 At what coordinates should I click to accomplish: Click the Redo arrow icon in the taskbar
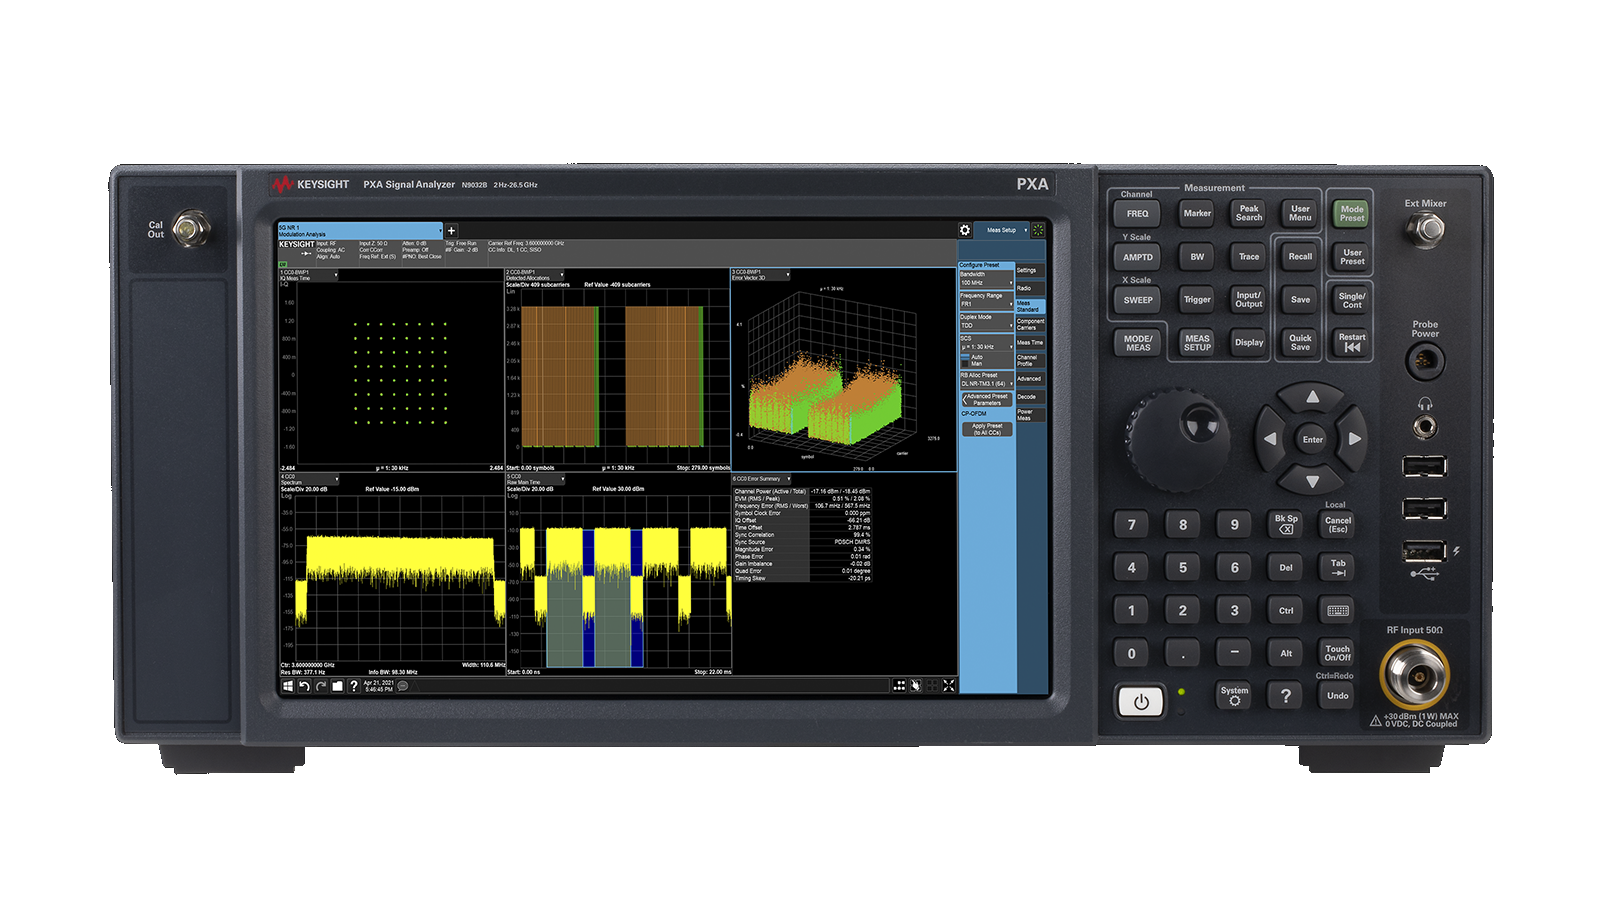319,686
